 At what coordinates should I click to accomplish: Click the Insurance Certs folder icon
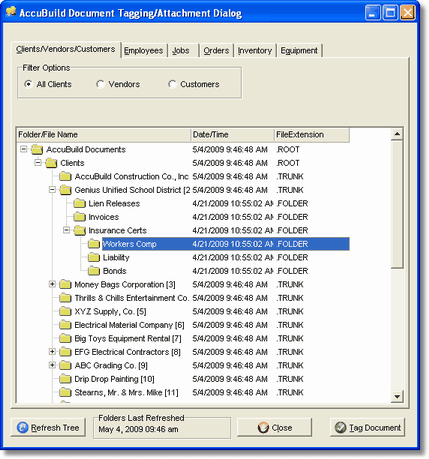tap(79, 231)
